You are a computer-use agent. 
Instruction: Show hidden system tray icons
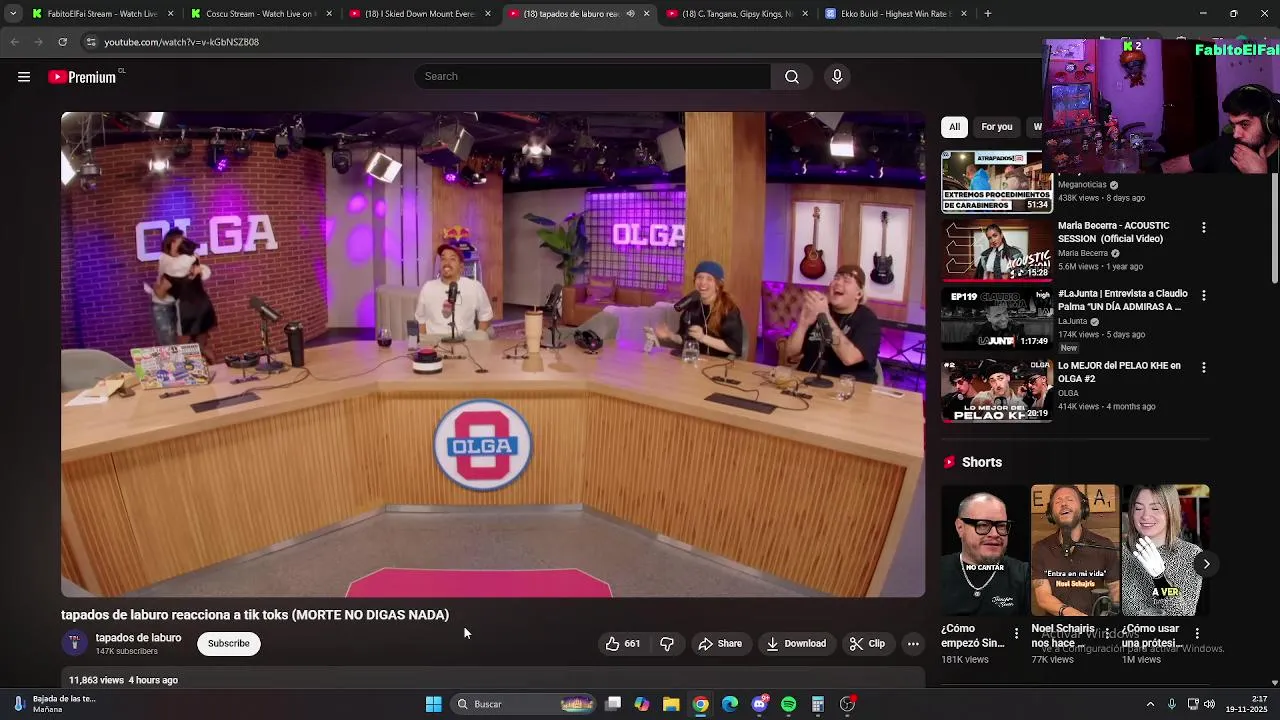1150,704
